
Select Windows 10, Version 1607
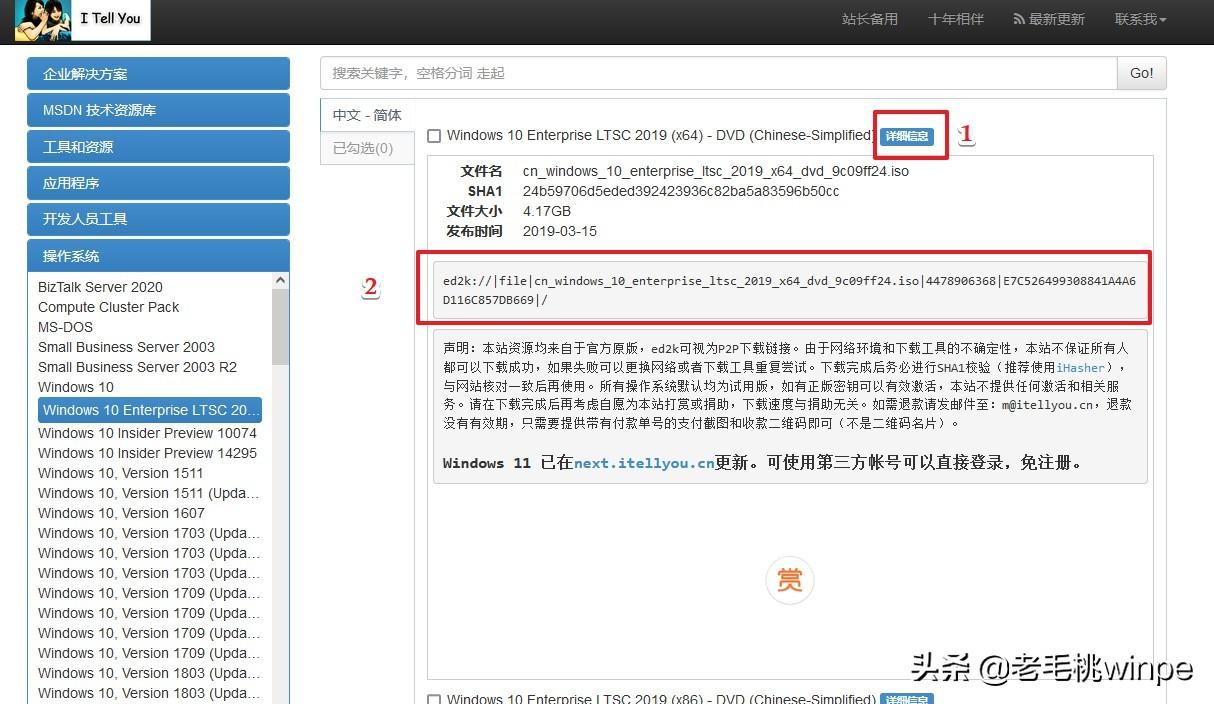(x=120, y=513)
